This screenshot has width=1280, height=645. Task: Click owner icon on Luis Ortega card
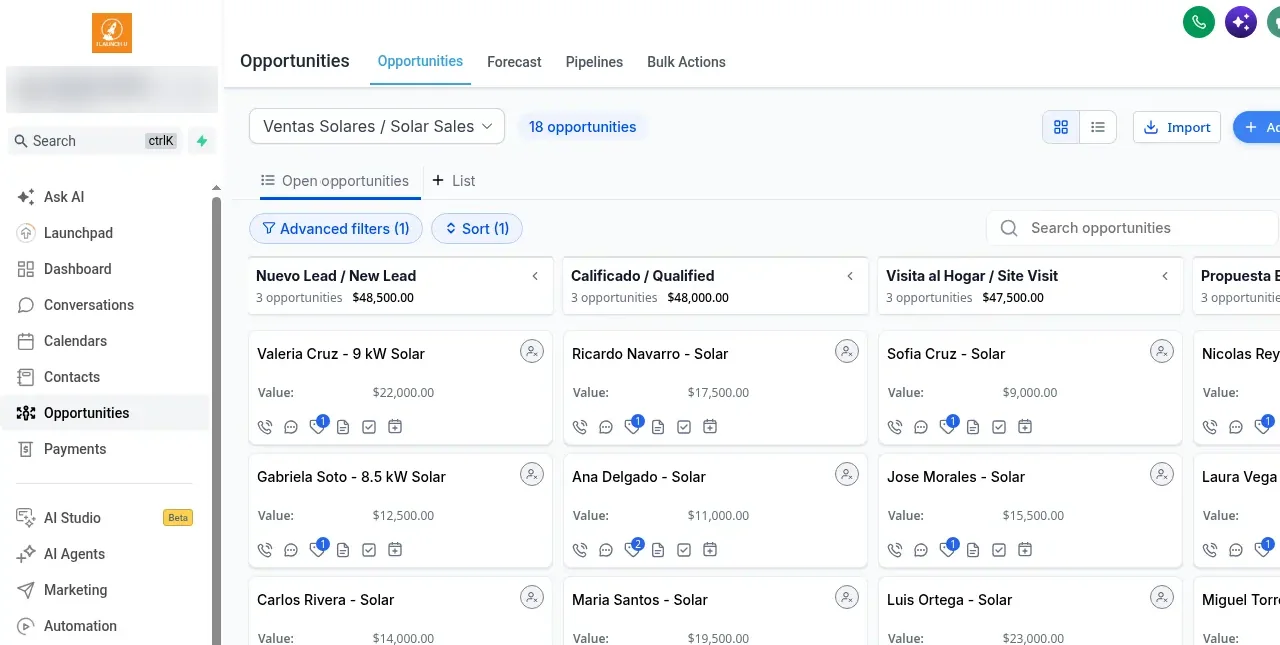(1161, 597)
